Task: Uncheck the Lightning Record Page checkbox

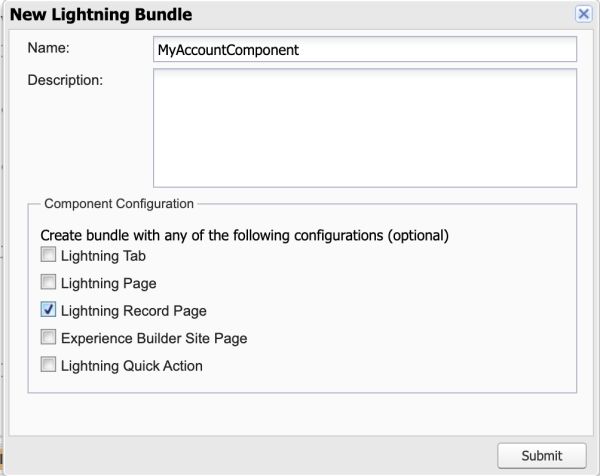Action: 48,310
